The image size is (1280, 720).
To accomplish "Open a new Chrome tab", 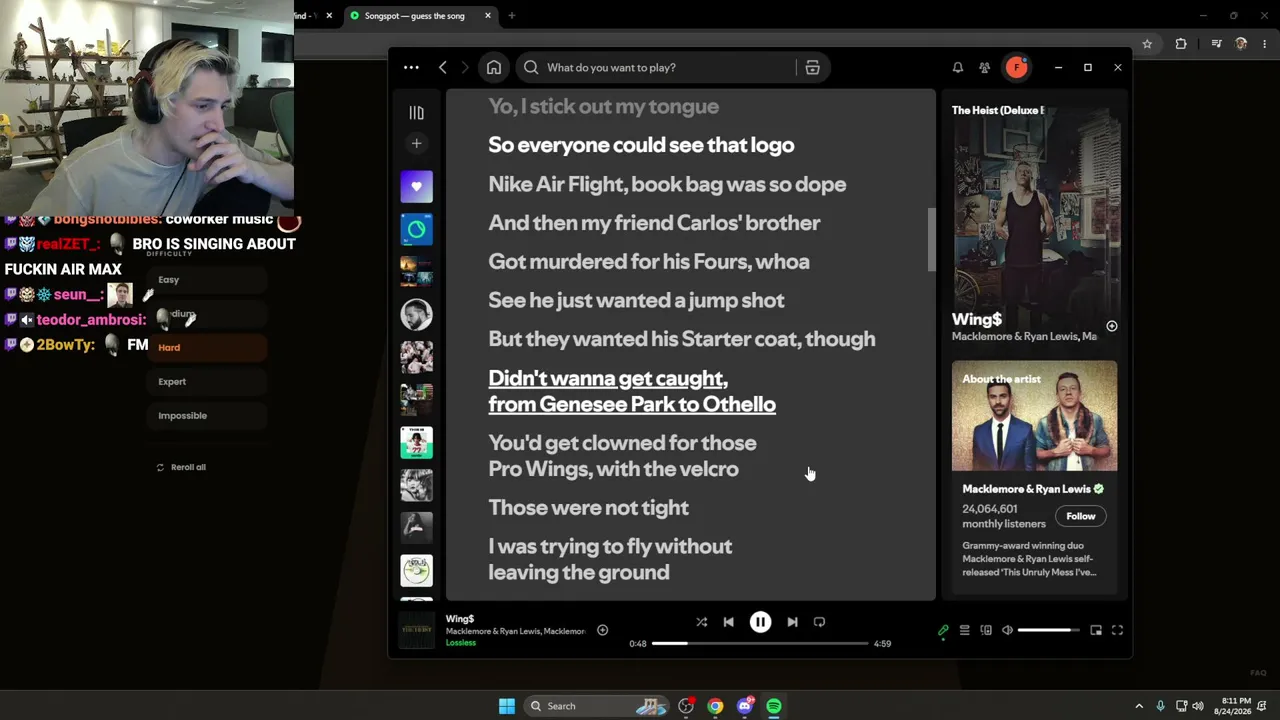I will [512, 16].
